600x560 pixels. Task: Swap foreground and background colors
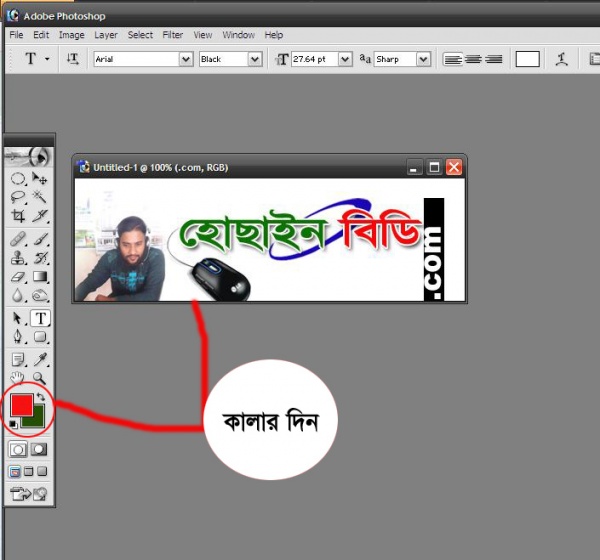[x=41, y=397]
